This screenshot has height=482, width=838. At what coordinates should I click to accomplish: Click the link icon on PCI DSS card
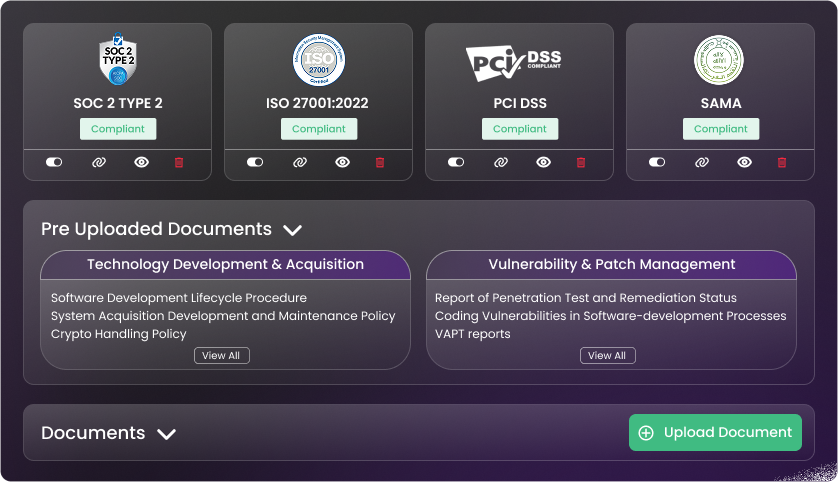pos(500,162)
